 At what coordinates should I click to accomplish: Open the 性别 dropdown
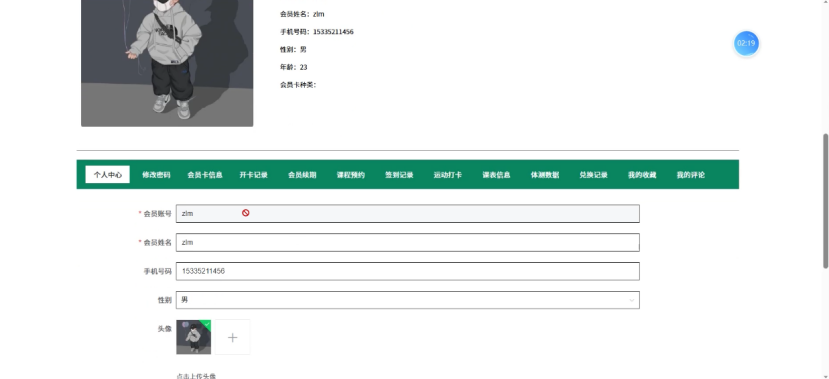[x=408, y=300]
